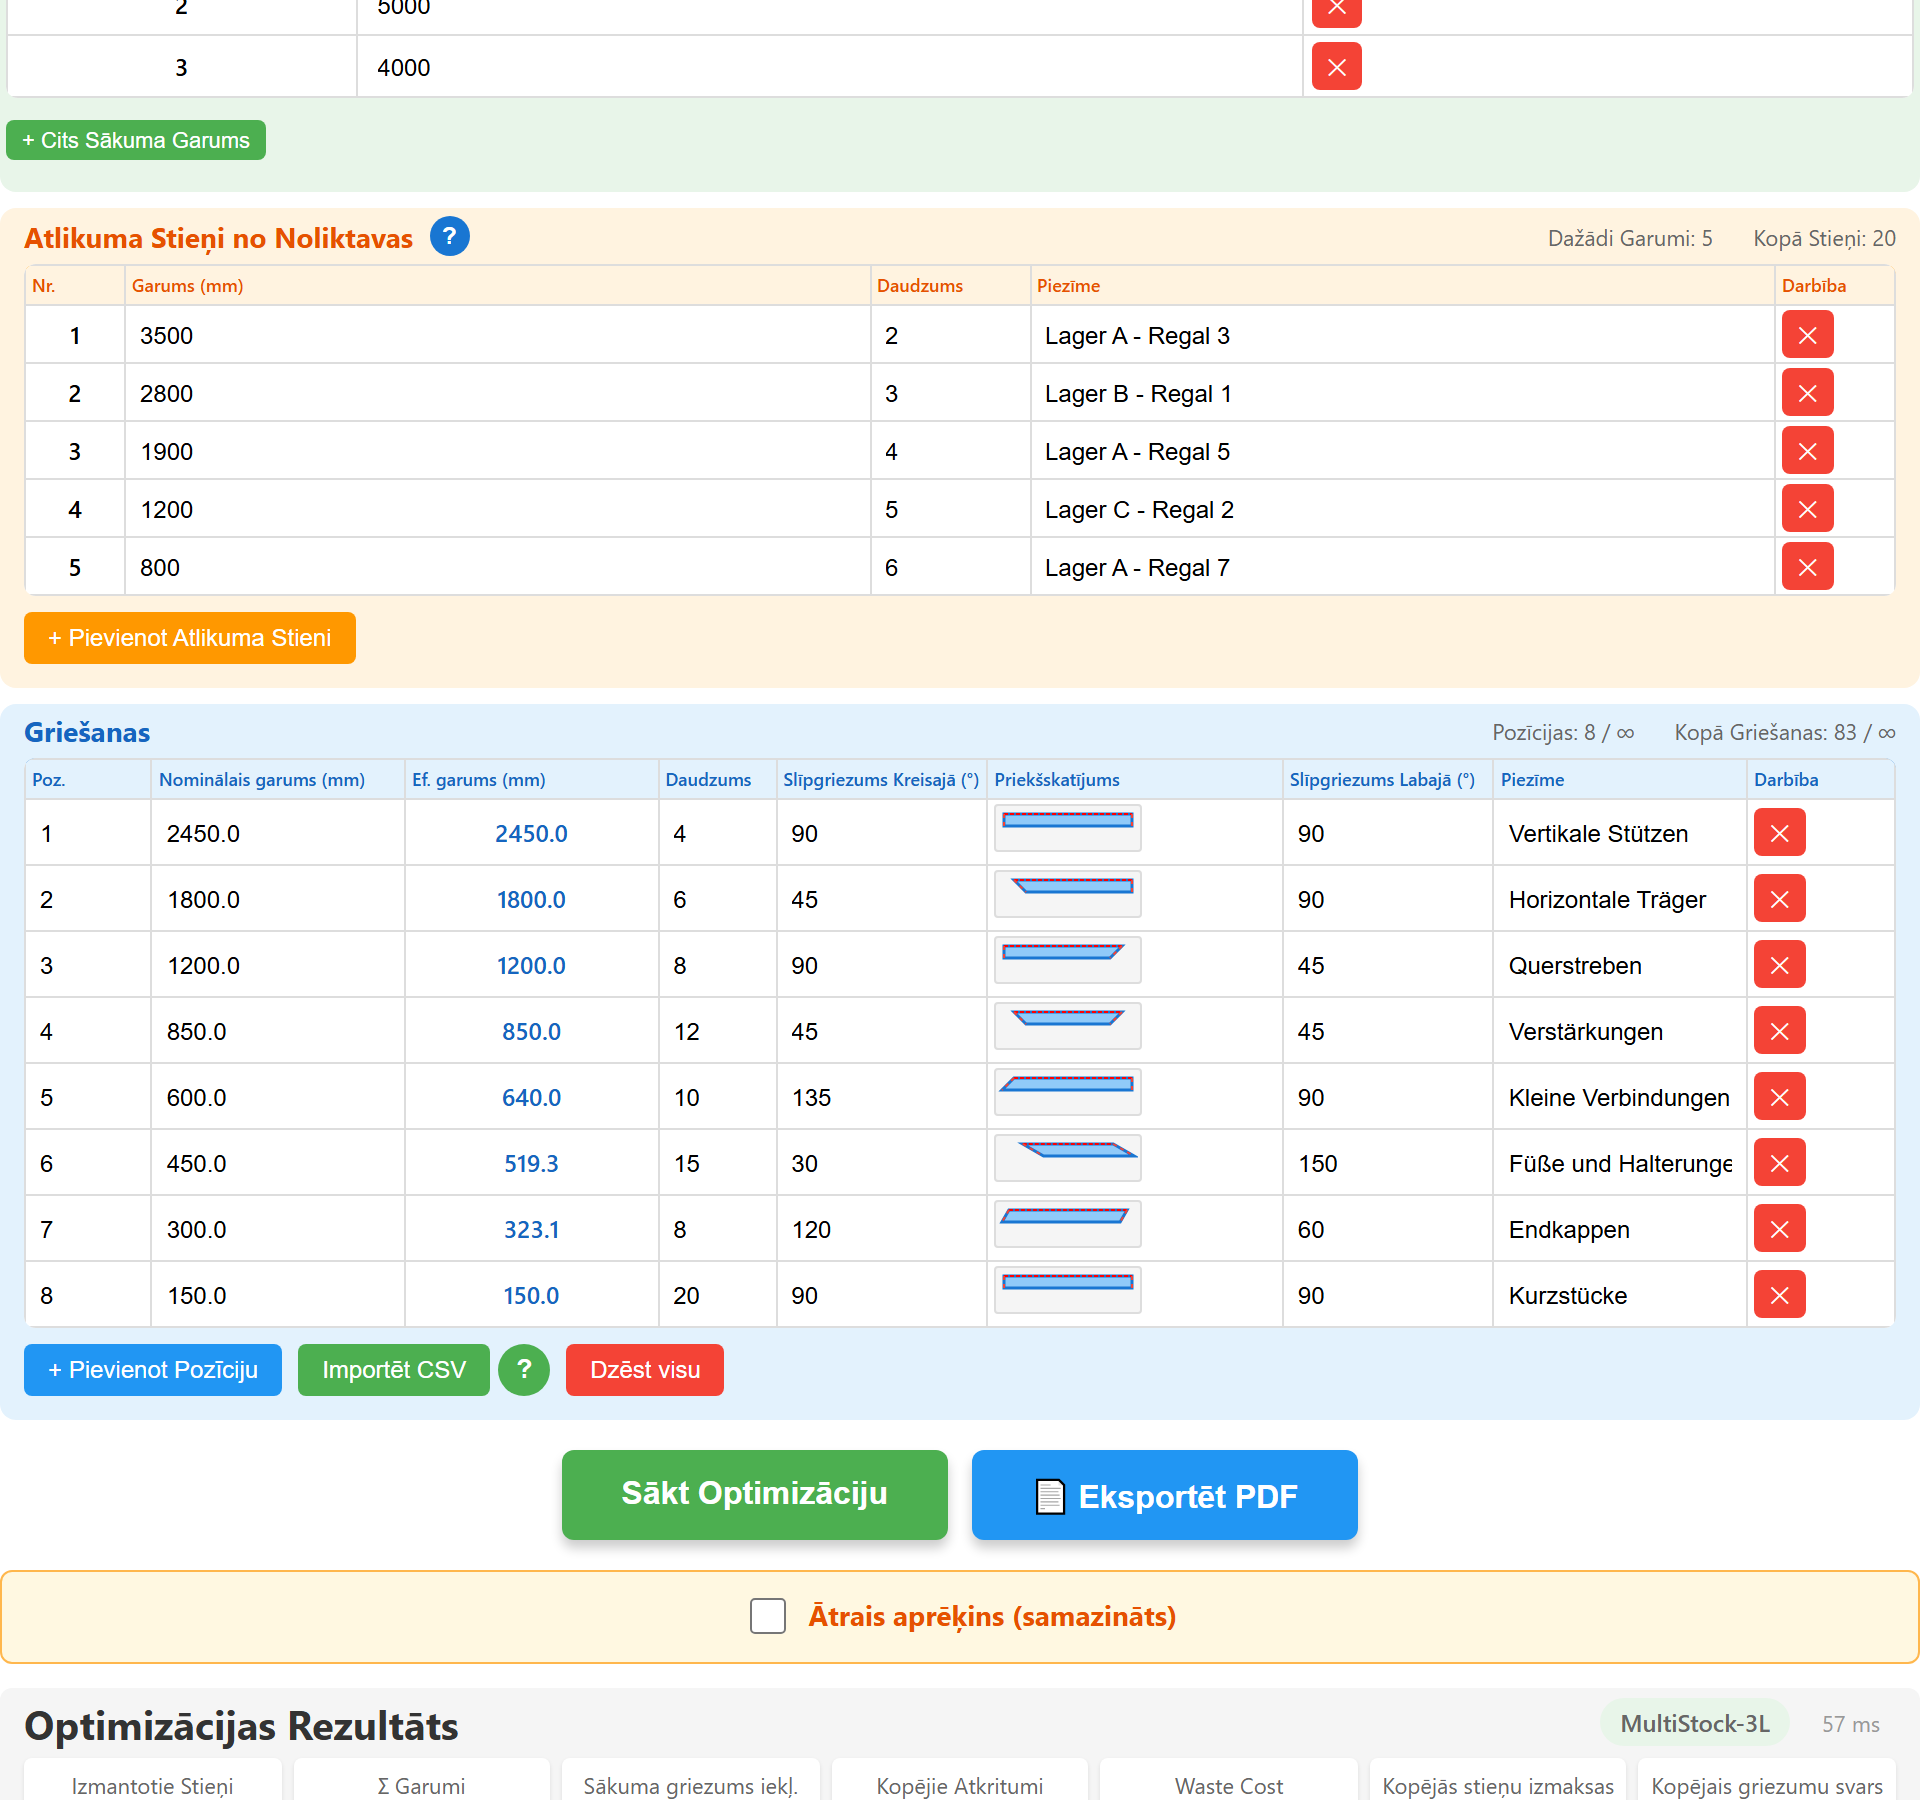
Task: Delete remnant row Lager A - Regal 7
Action: 1807,567
